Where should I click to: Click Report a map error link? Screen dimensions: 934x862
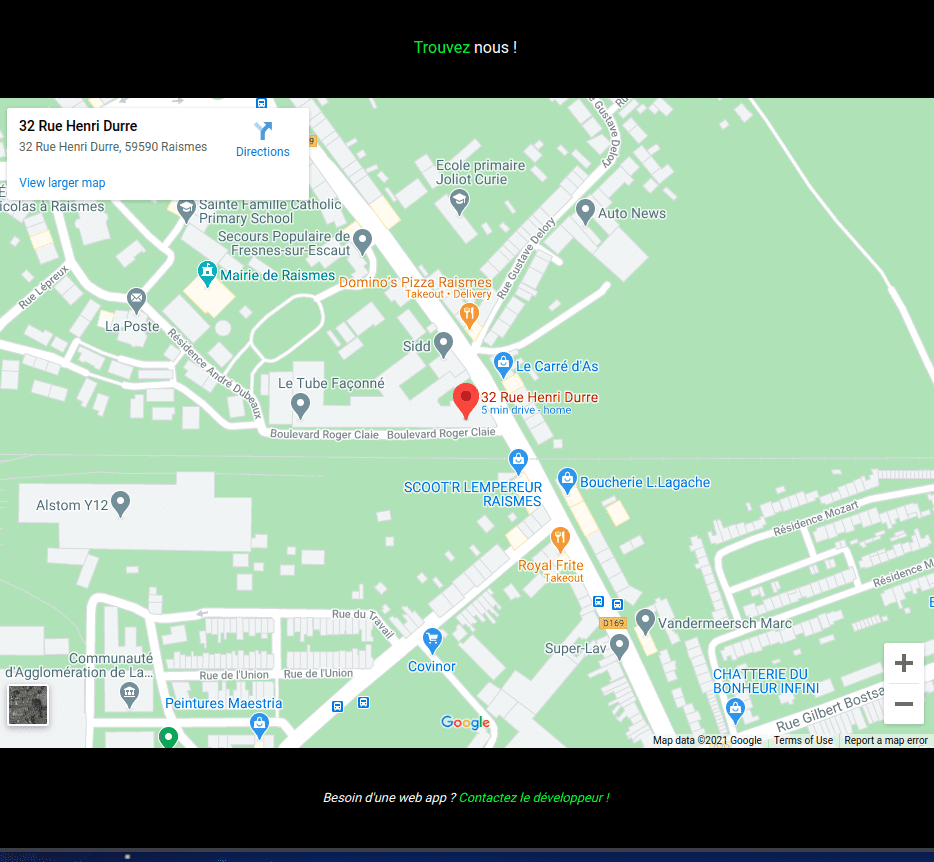click(886, 740)
